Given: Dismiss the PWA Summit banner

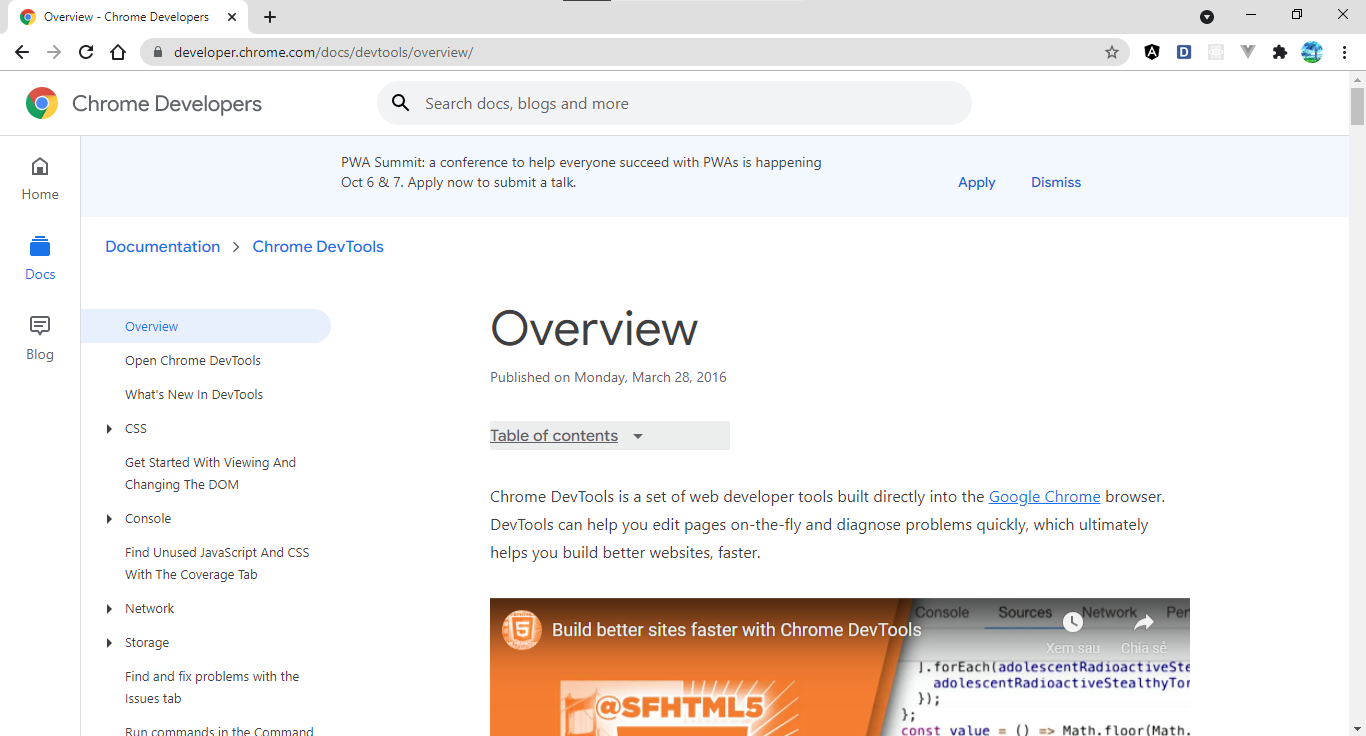Looking at the screenshot, I should tap(1056, 182).
